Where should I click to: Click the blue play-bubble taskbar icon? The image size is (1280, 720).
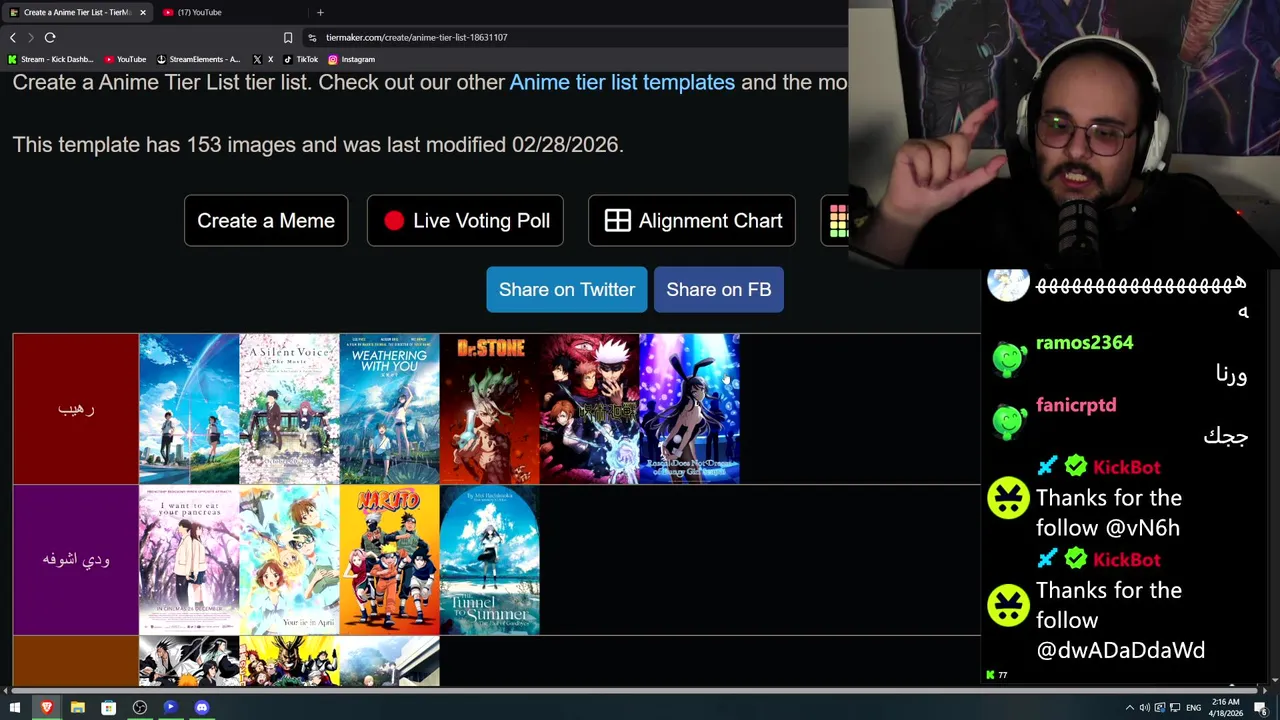tap(171, 707)
